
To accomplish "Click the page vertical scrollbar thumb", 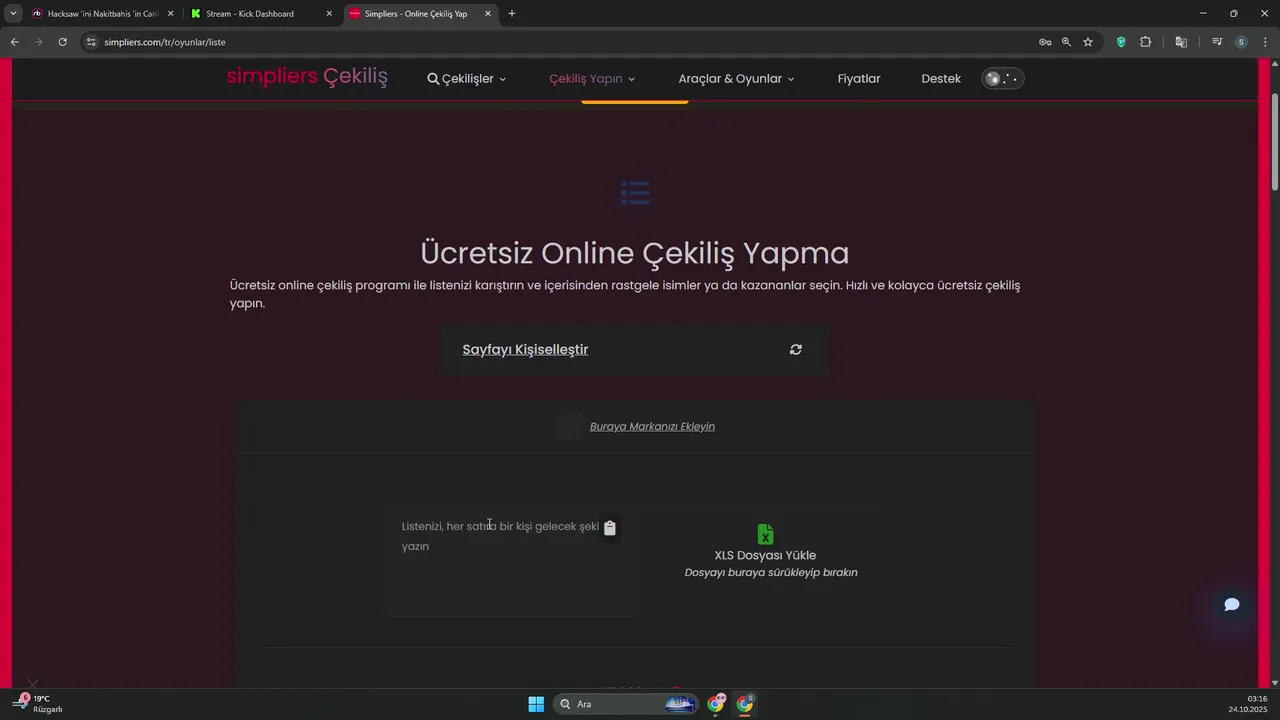I will [1274, 142].
